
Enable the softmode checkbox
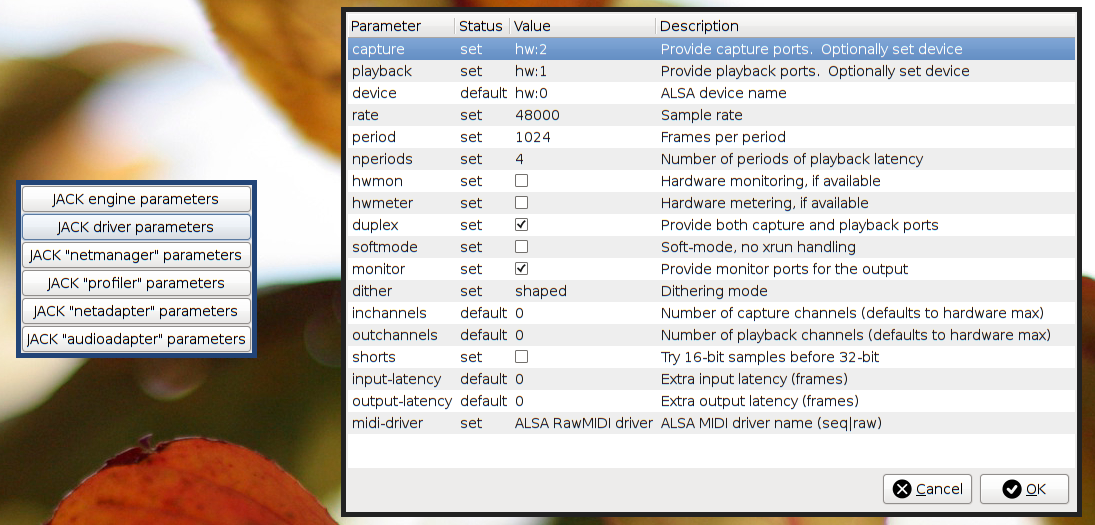[521, 246]
